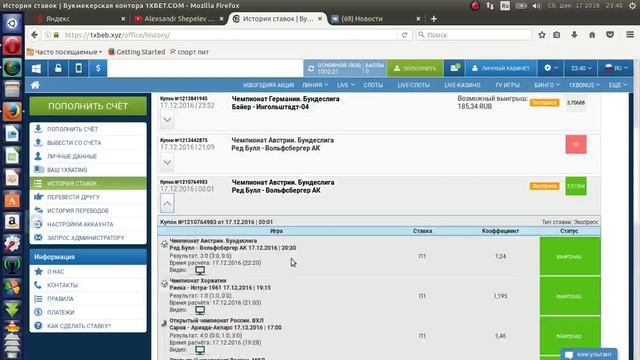Open the LIVE-КАЗИНО menu item
The height and width of the screenshot is (360, 640).
point(462,85)
